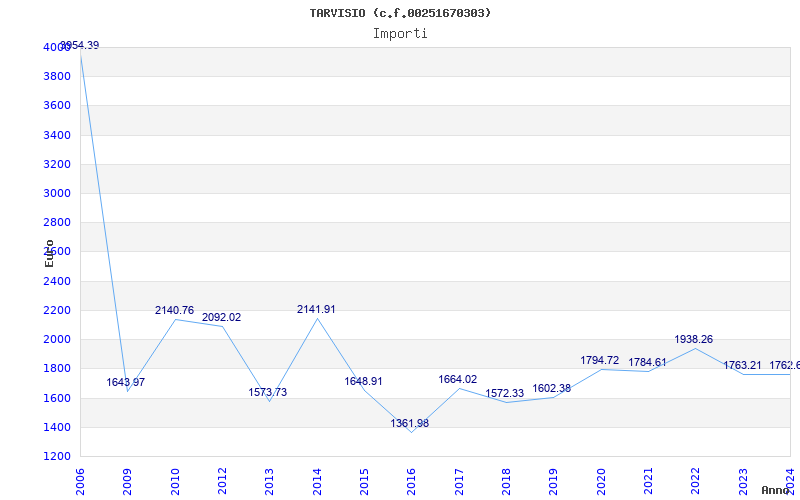Select the data label 2092.02
Viewport: 800px width, 500px height.
tap(221, 317)
